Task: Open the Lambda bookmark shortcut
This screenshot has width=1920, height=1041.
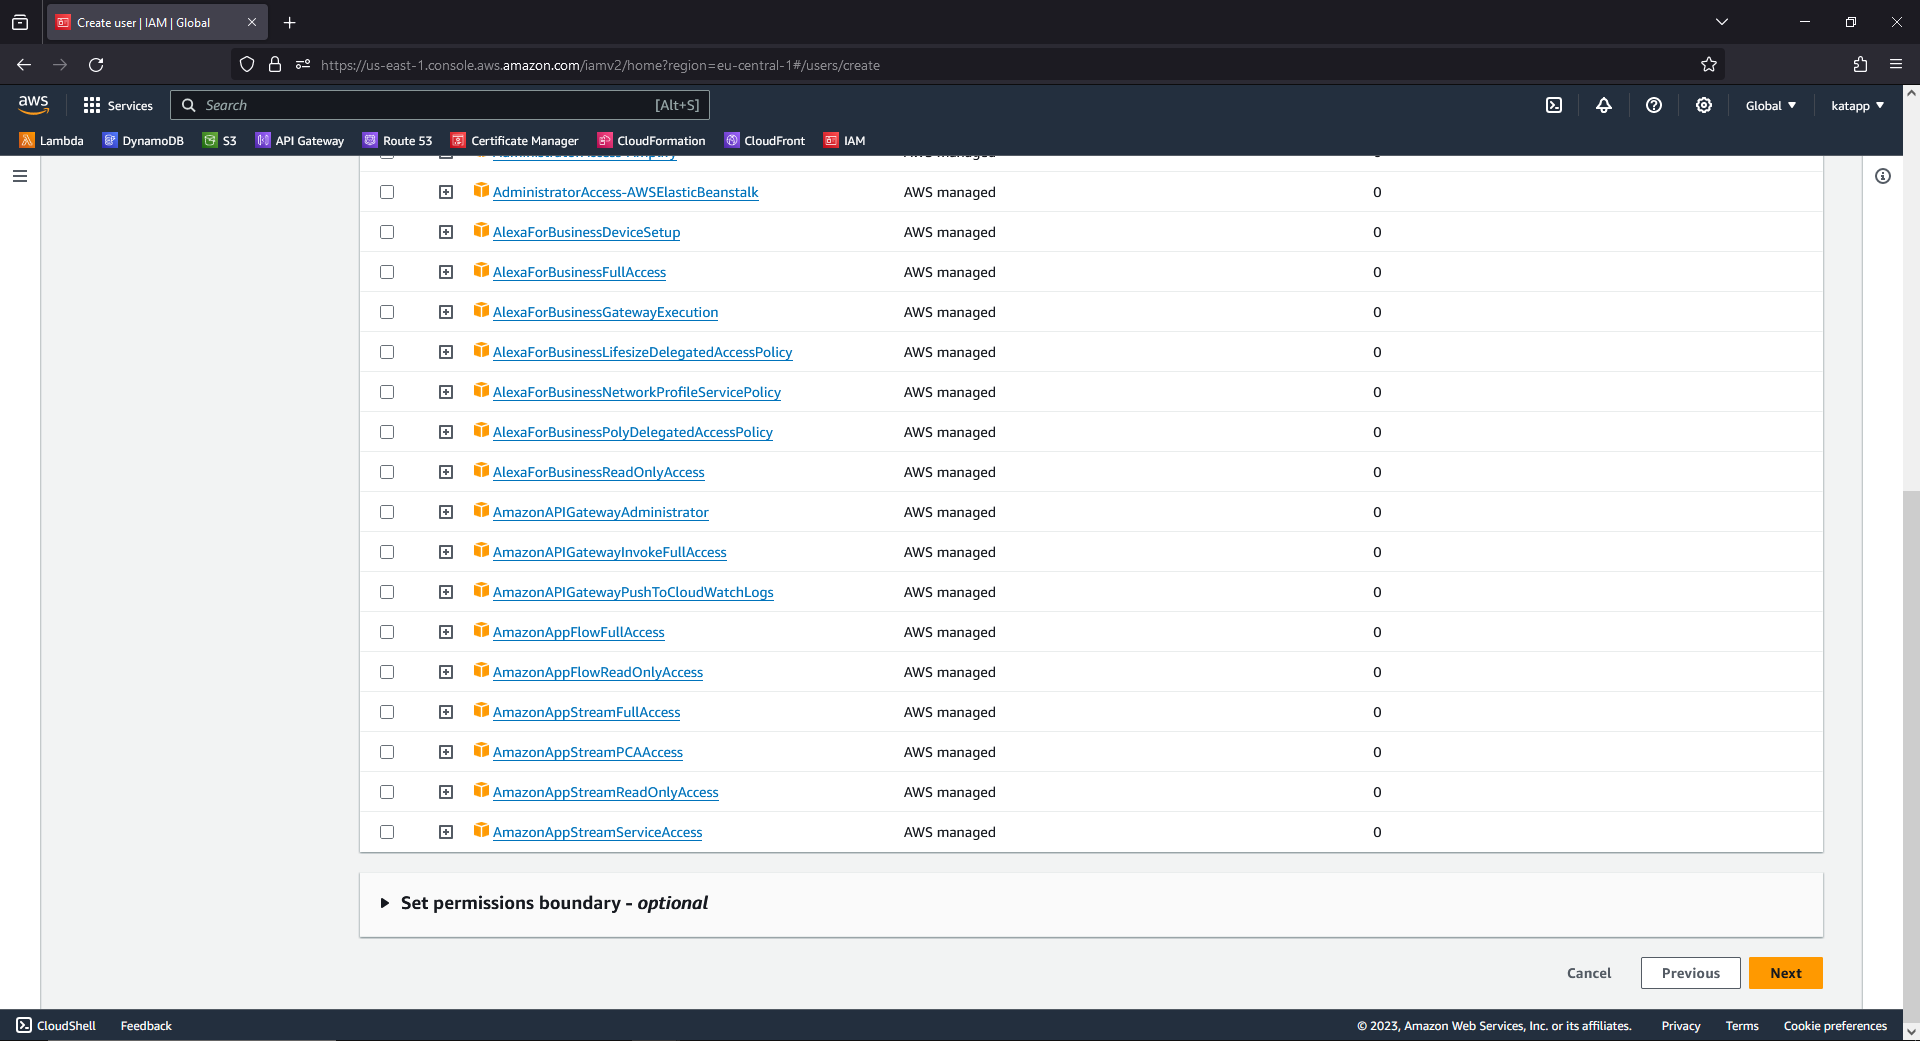Action: coord(51,140)
